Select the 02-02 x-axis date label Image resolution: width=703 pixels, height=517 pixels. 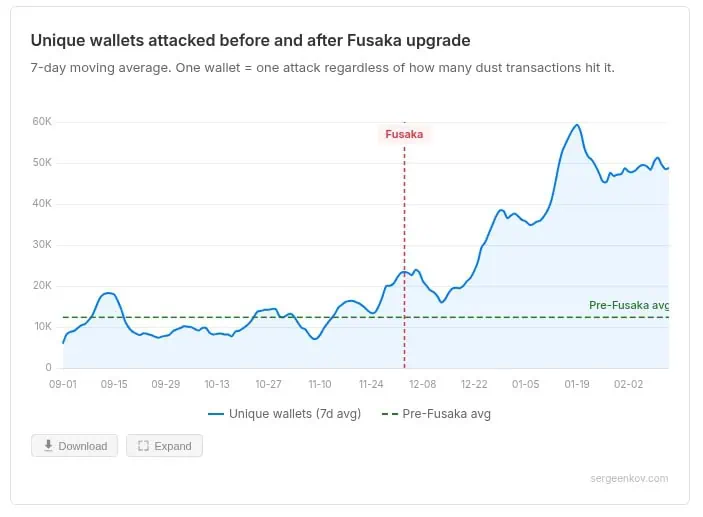click(629, 384)
